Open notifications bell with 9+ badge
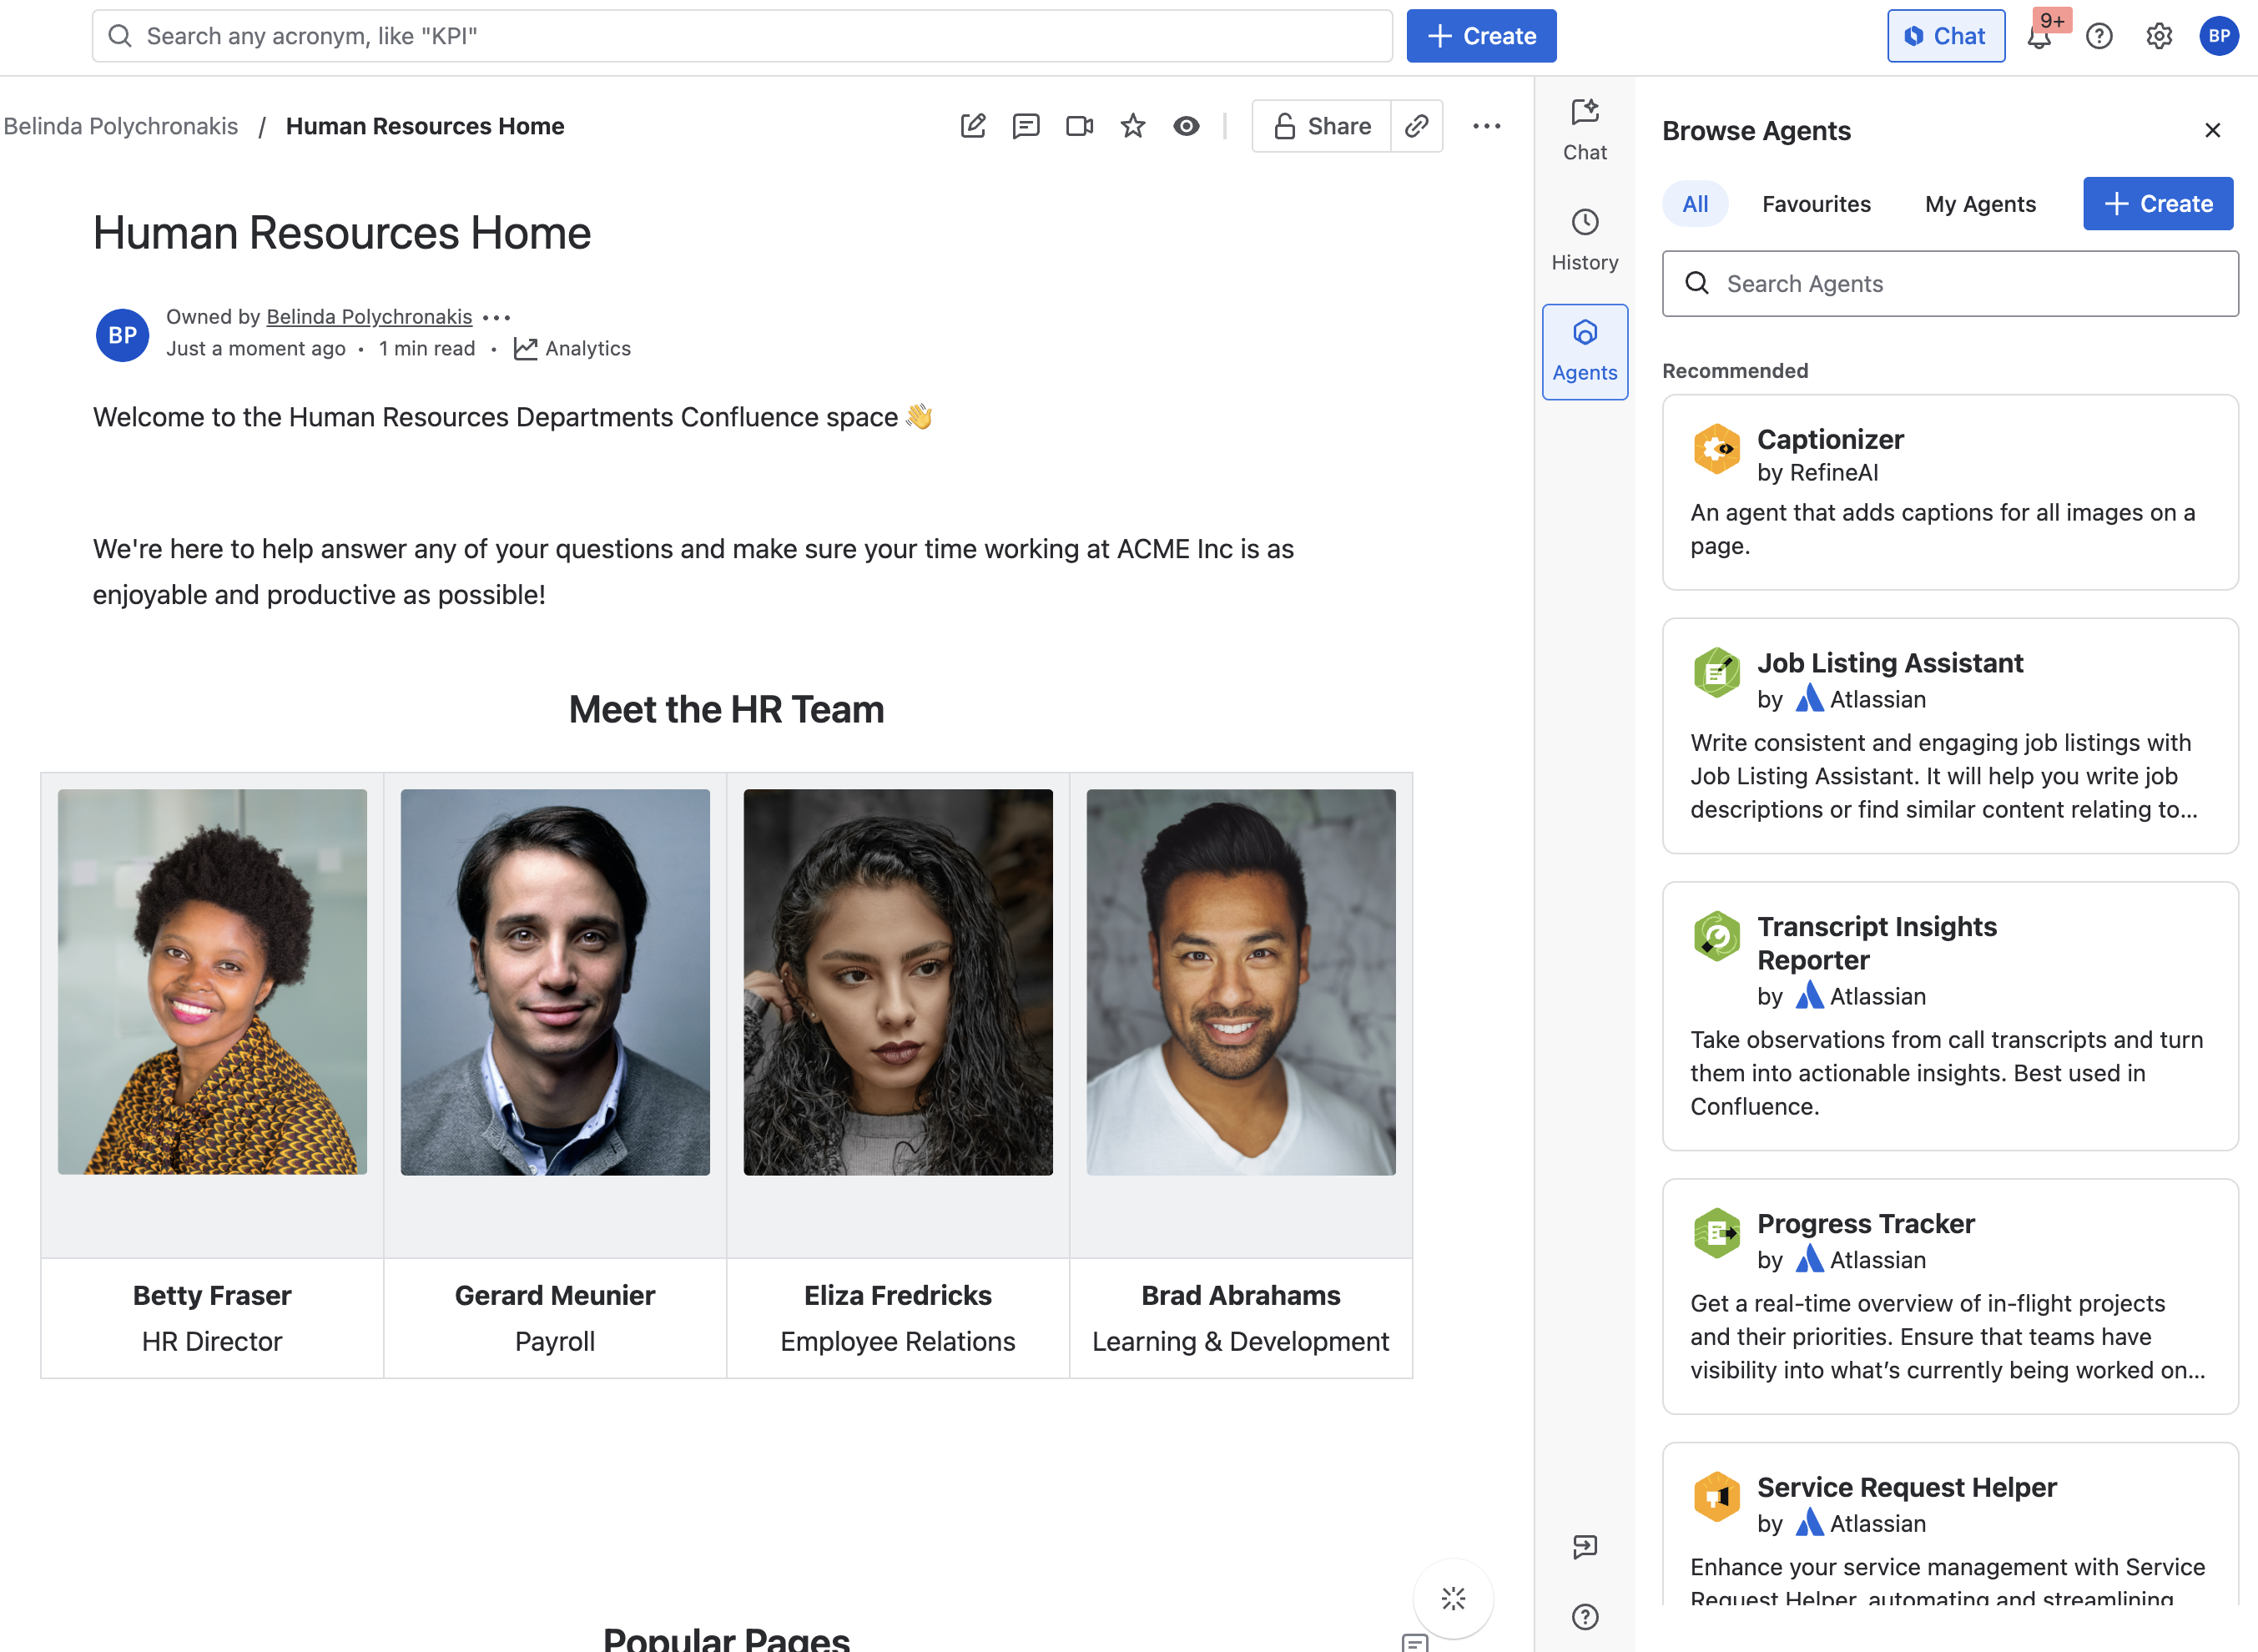Image resolution: width=2258 pixels, height=1652 pixels. [2039, 37]
